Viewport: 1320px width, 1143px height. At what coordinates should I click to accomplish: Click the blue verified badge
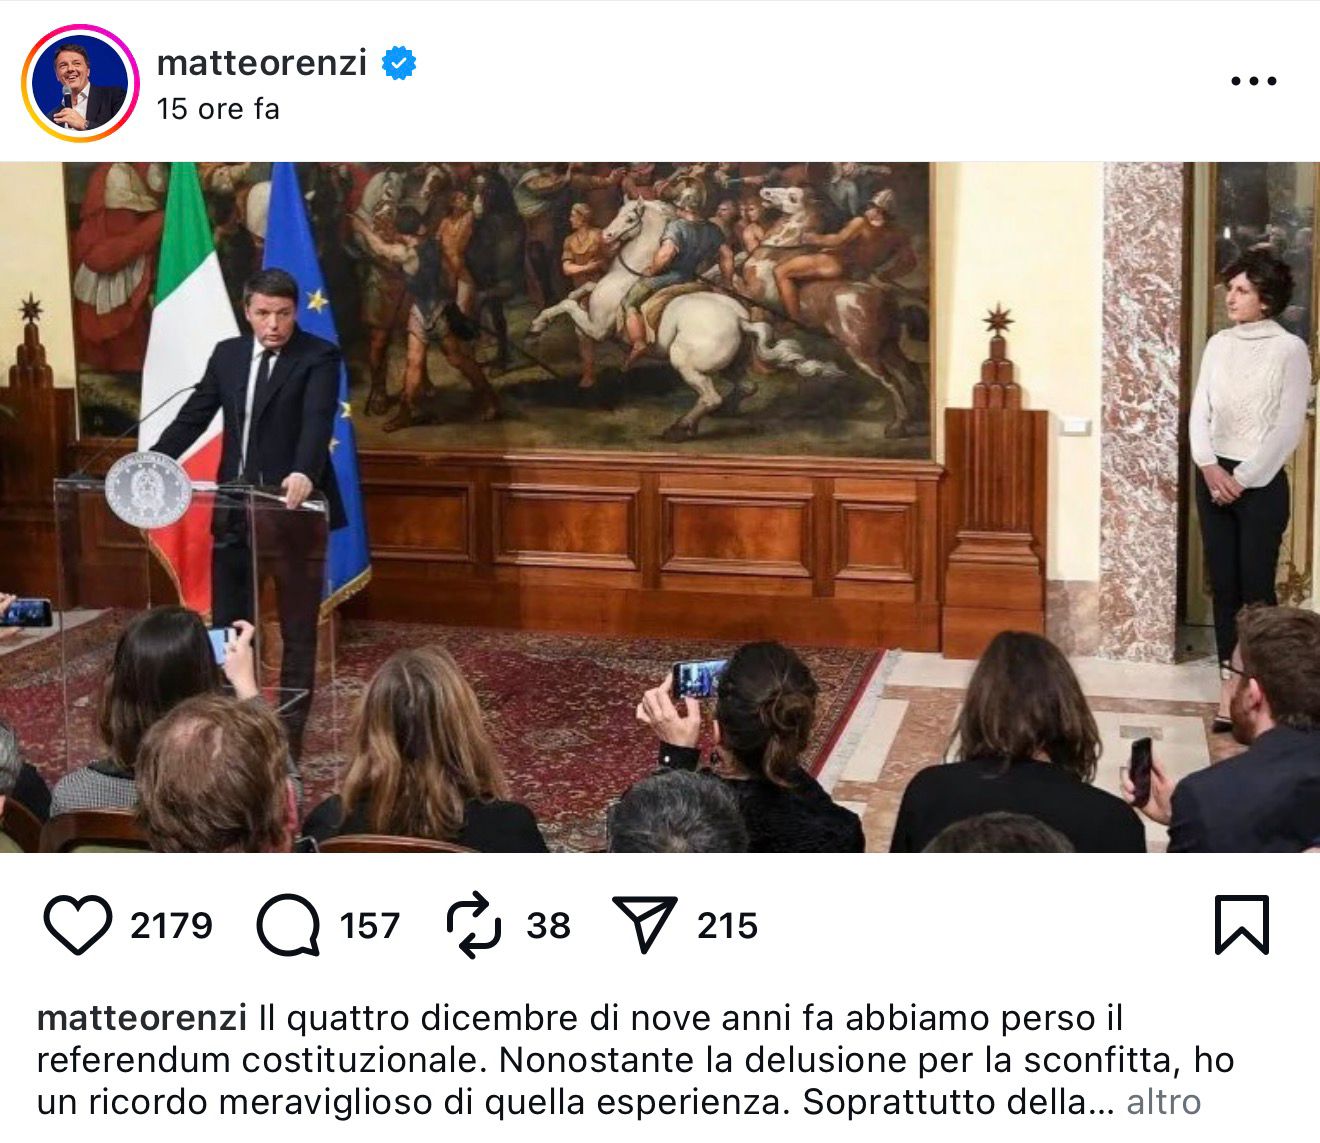(399, 63)
